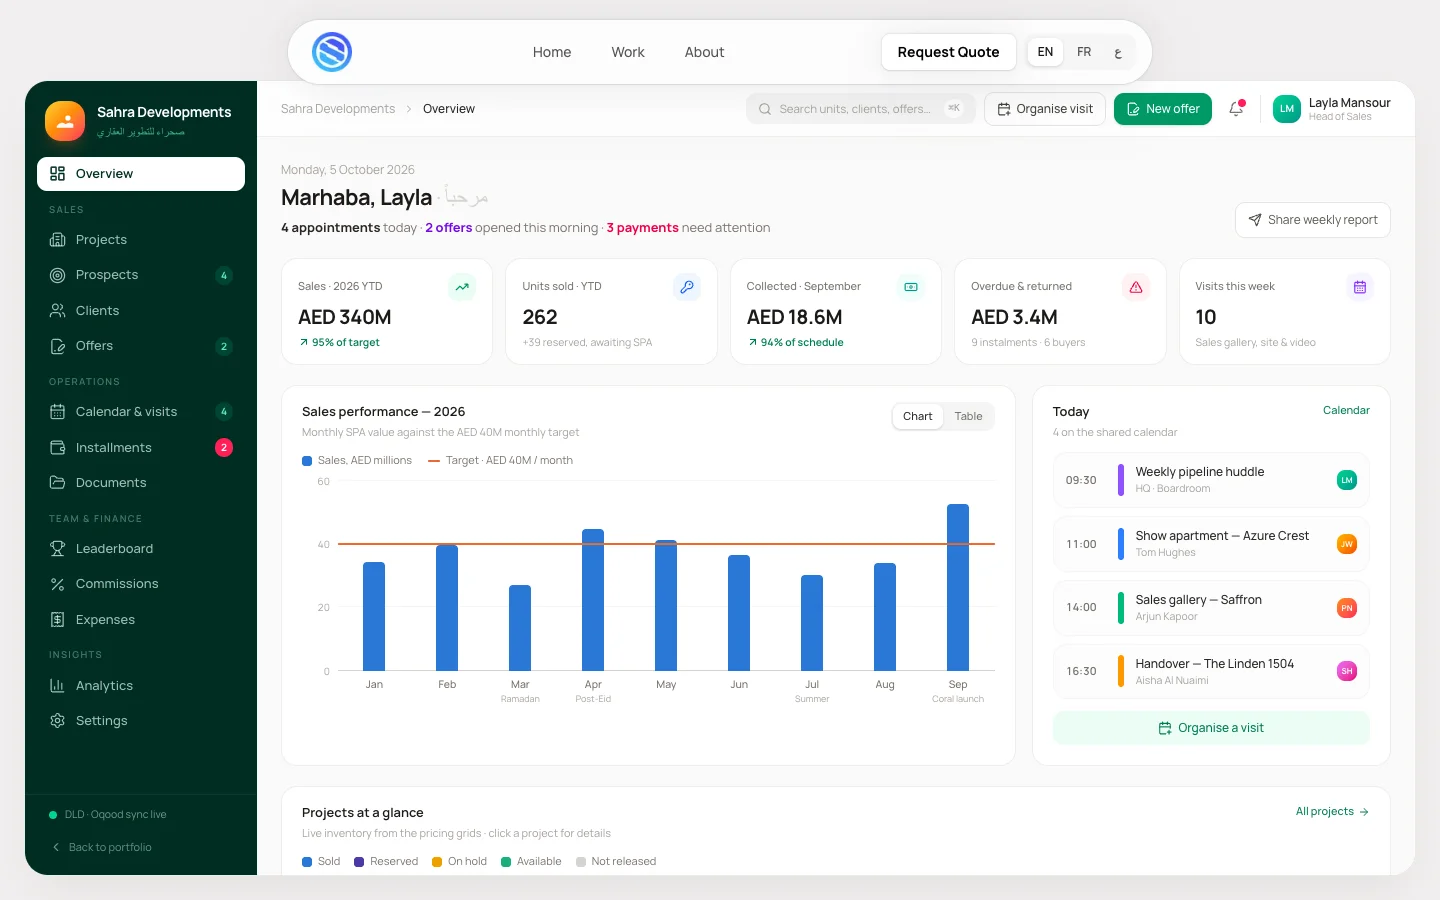Click the search magnifier icon

tap(765, 109)
